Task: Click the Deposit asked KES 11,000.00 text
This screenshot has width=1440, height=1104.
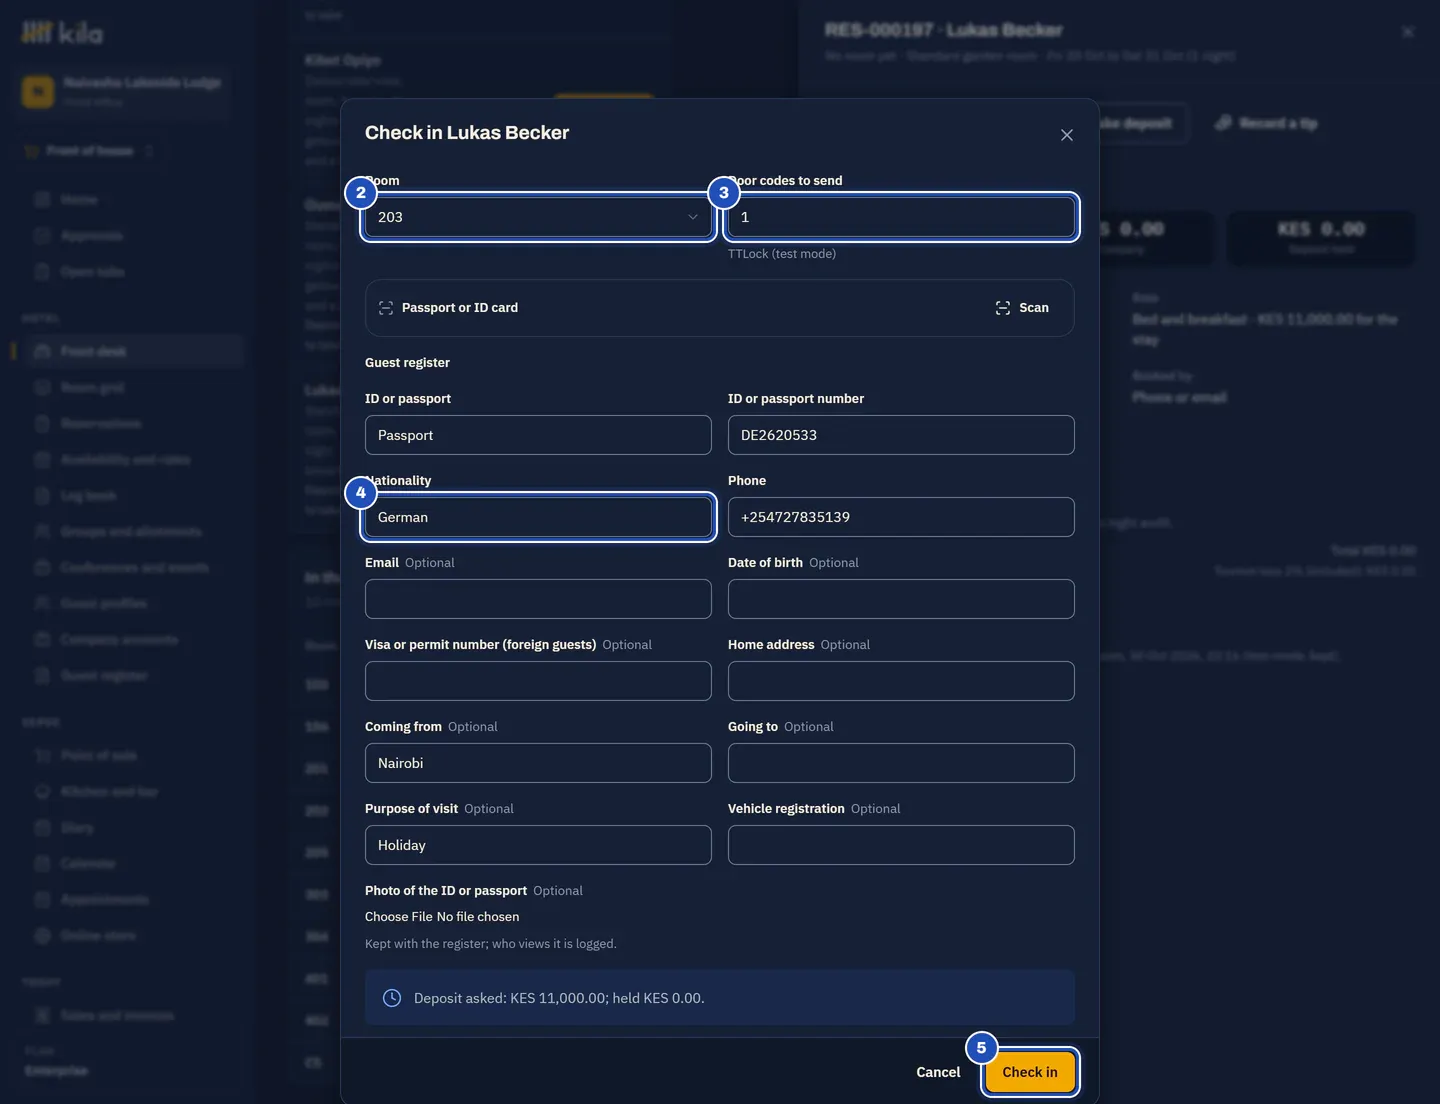Action: pos(559,998)
